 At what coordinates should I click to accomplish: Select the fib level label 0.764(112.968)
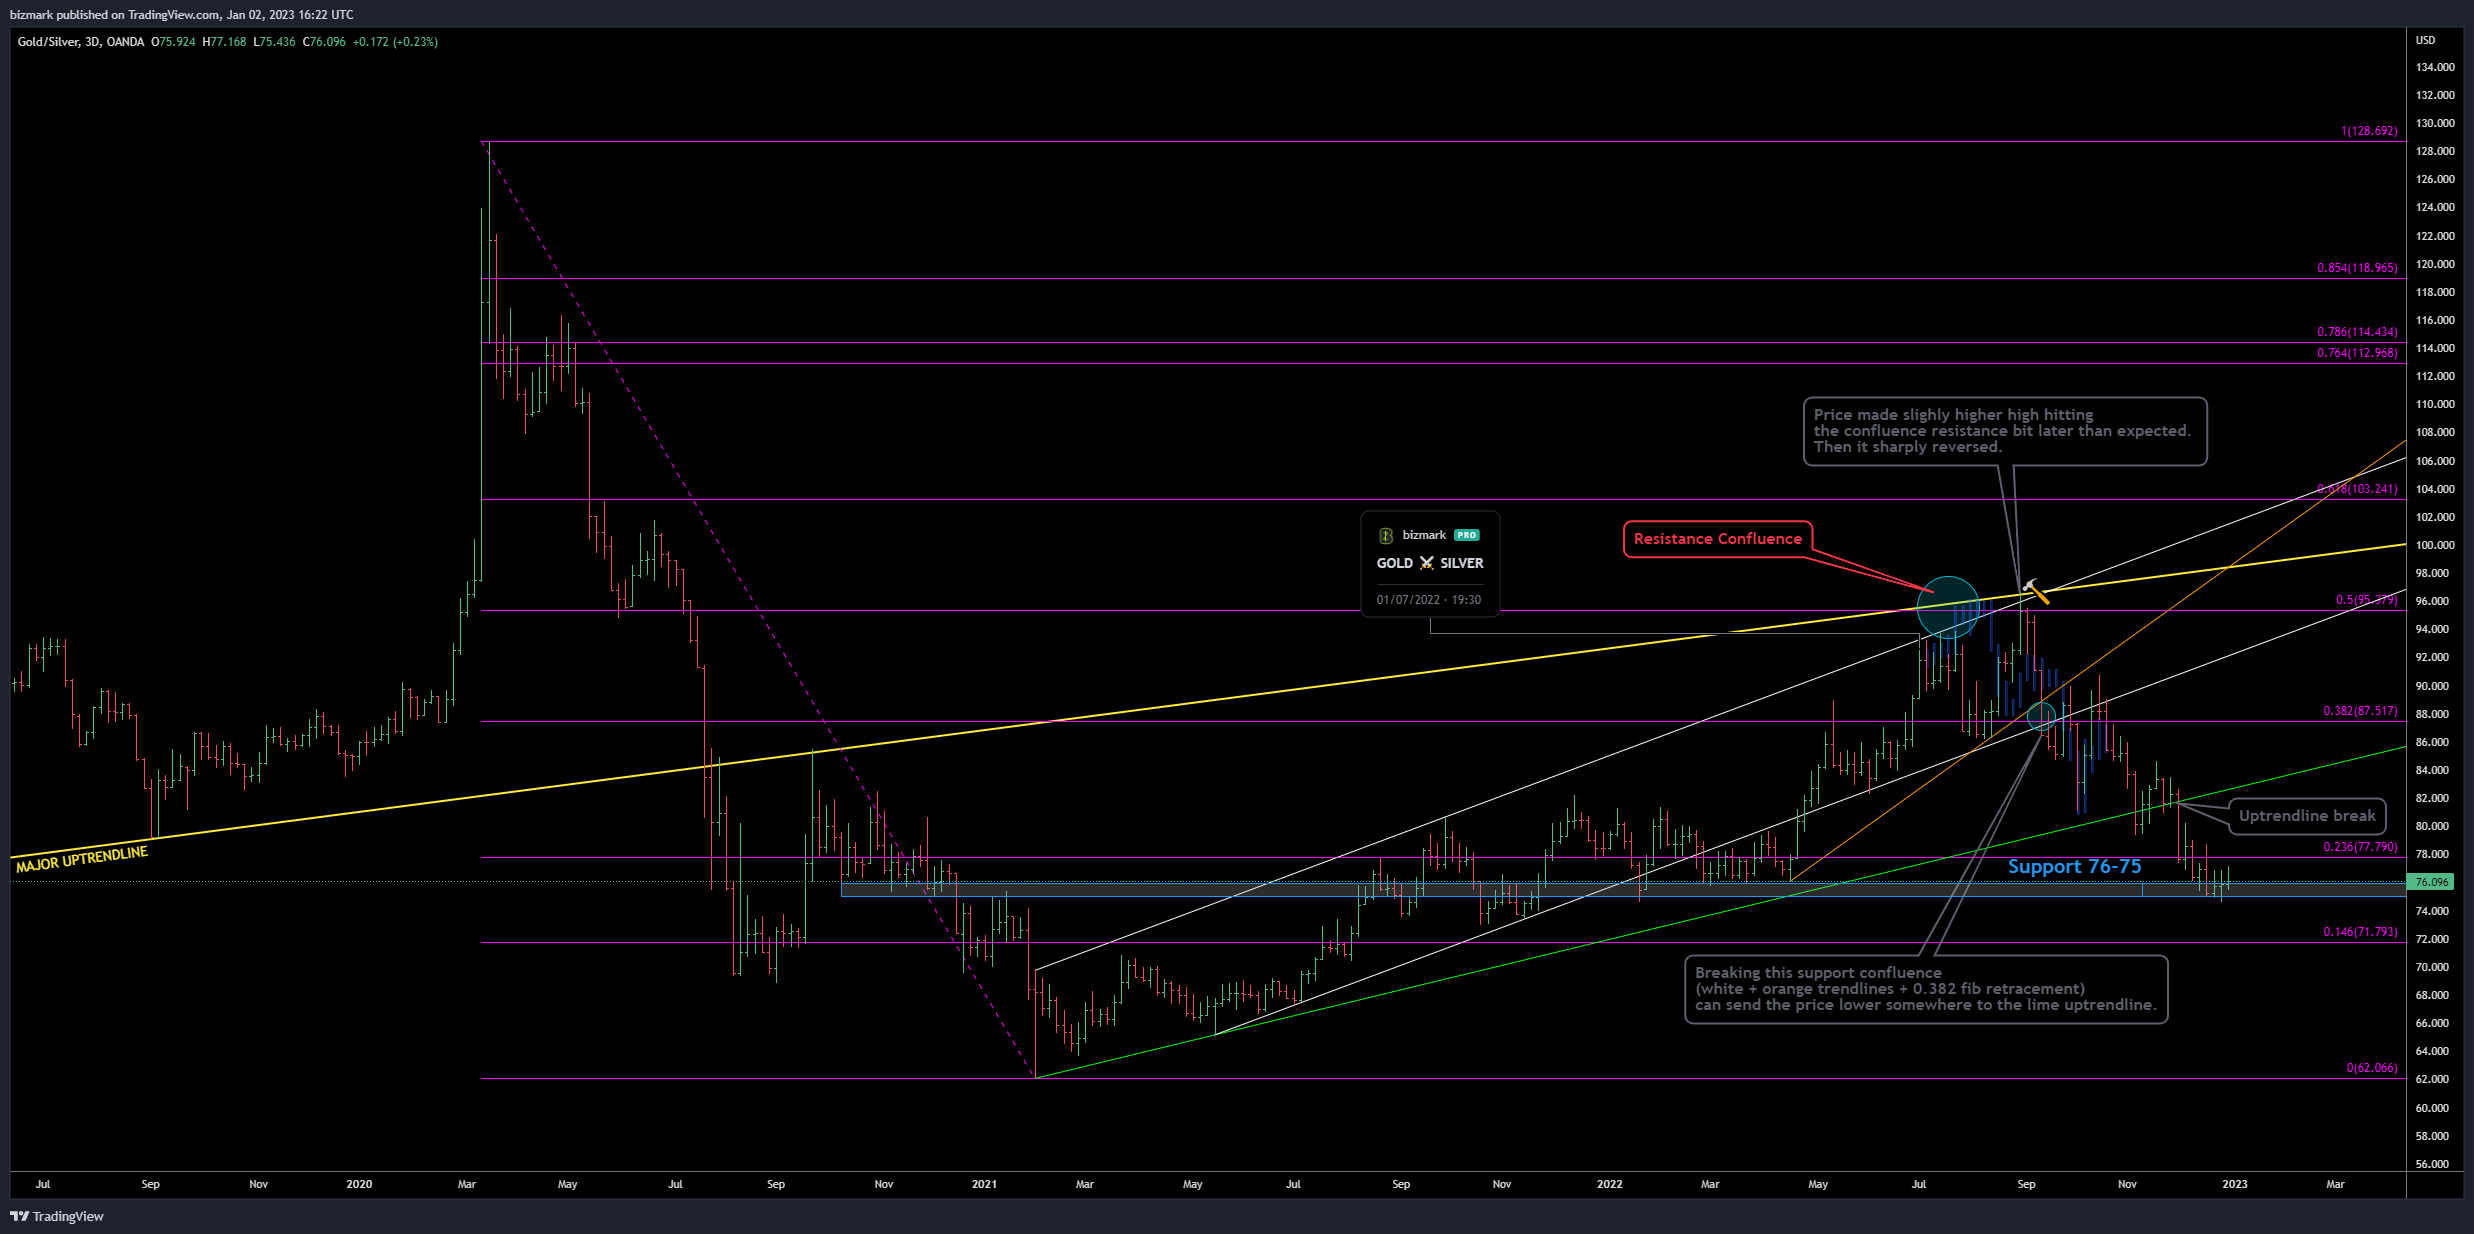point(2357,353)
